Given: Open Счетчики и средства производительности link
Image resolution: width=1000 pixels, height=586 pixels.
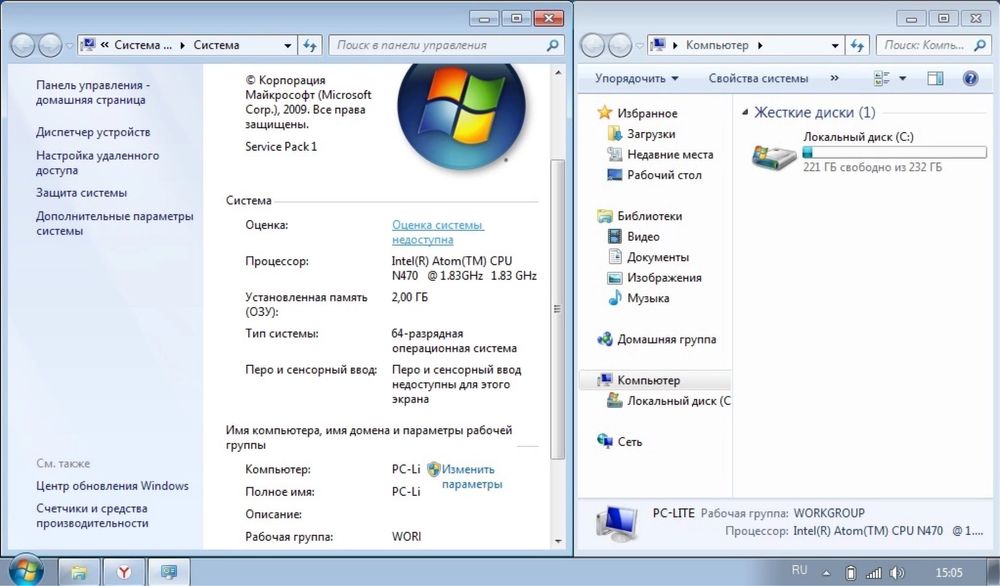Looking at the screenshot, I should point(92,515).
